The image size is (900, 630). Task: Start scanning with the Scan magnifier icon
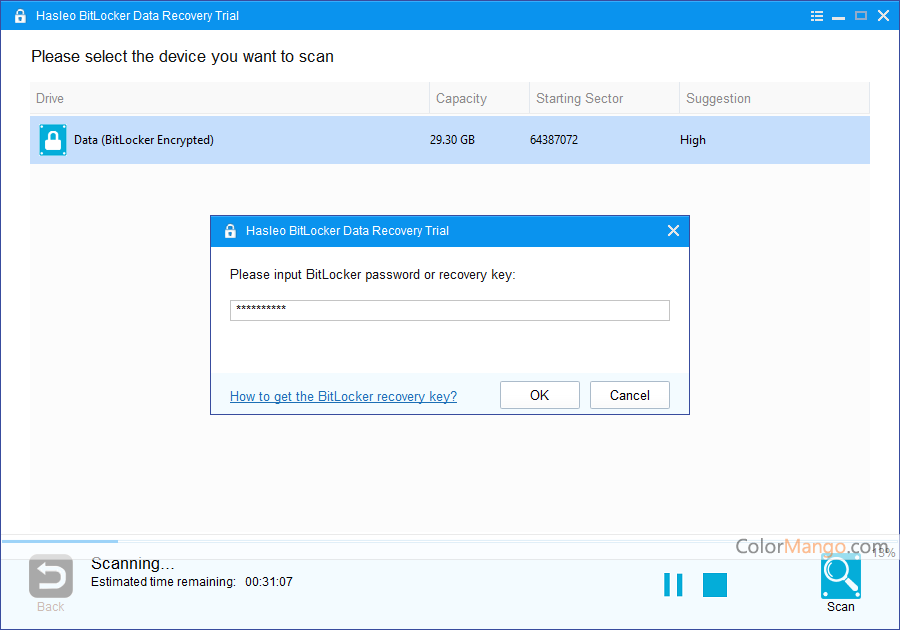click(x=841, y=578)
